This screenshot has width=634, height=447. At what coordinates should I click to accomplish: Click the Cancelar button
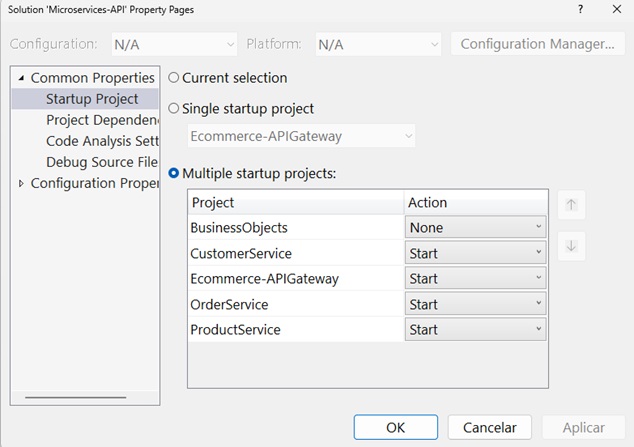coord(489,427)
